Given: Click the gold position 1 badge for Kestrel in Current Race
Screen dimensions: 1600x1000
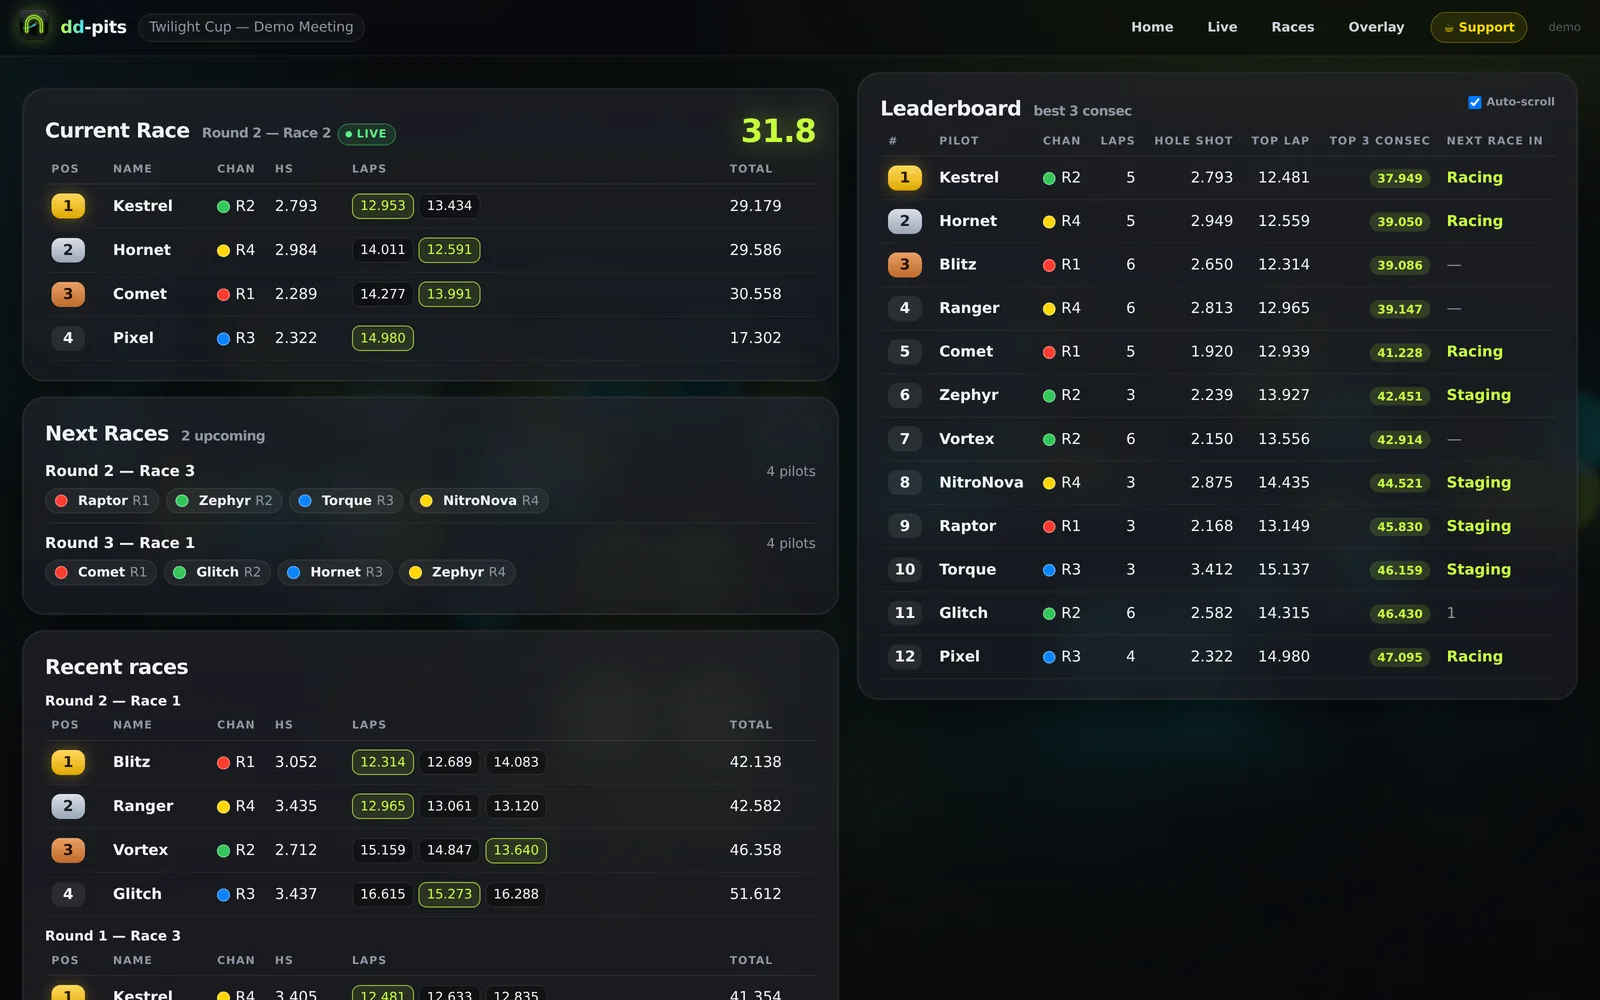Looking at the screenshot, I should pos(68,206).
